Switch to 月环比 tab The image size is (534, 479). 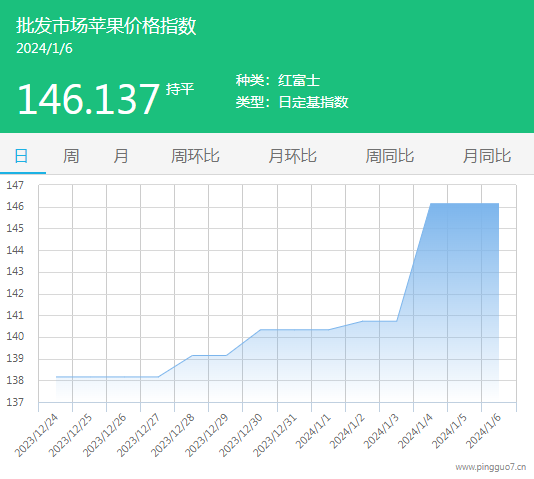tap(292, 156)
